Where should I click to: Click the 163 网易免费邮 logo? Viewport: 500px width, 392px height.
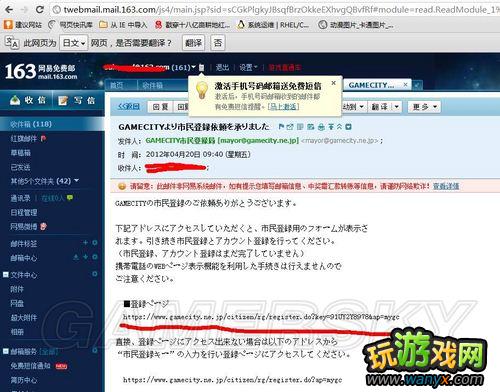click(x=41, y=71)
